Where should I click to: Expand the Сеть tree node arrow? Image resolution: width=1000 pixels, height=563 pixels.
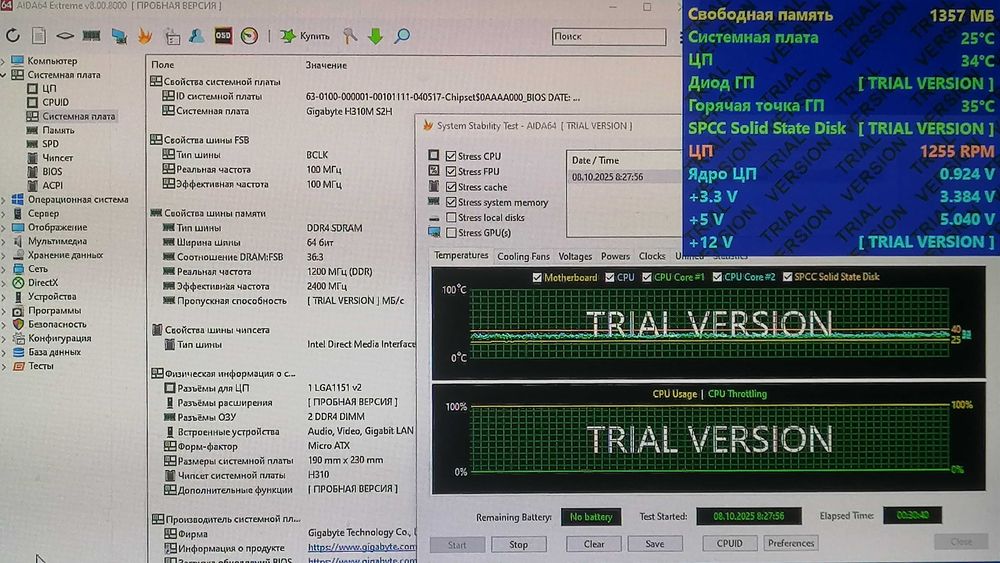pos(4,269)
